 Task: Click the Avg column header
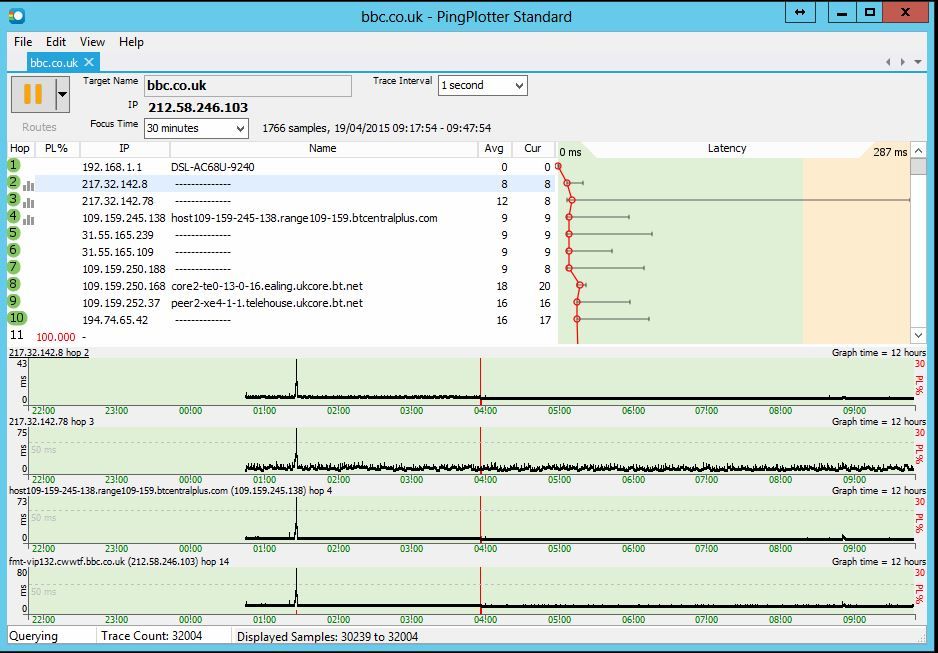tap(494, 148)
